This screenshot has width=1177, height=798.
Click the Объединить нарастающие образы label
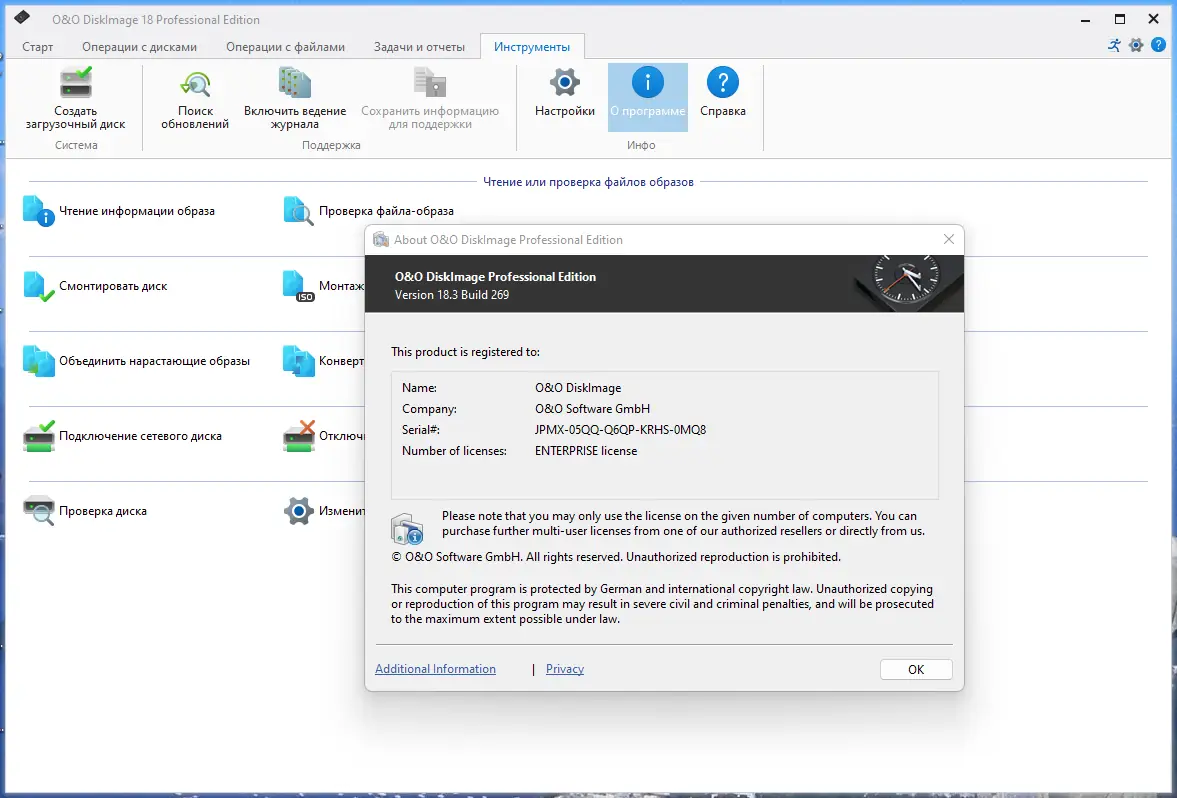(x=155, y=361)
